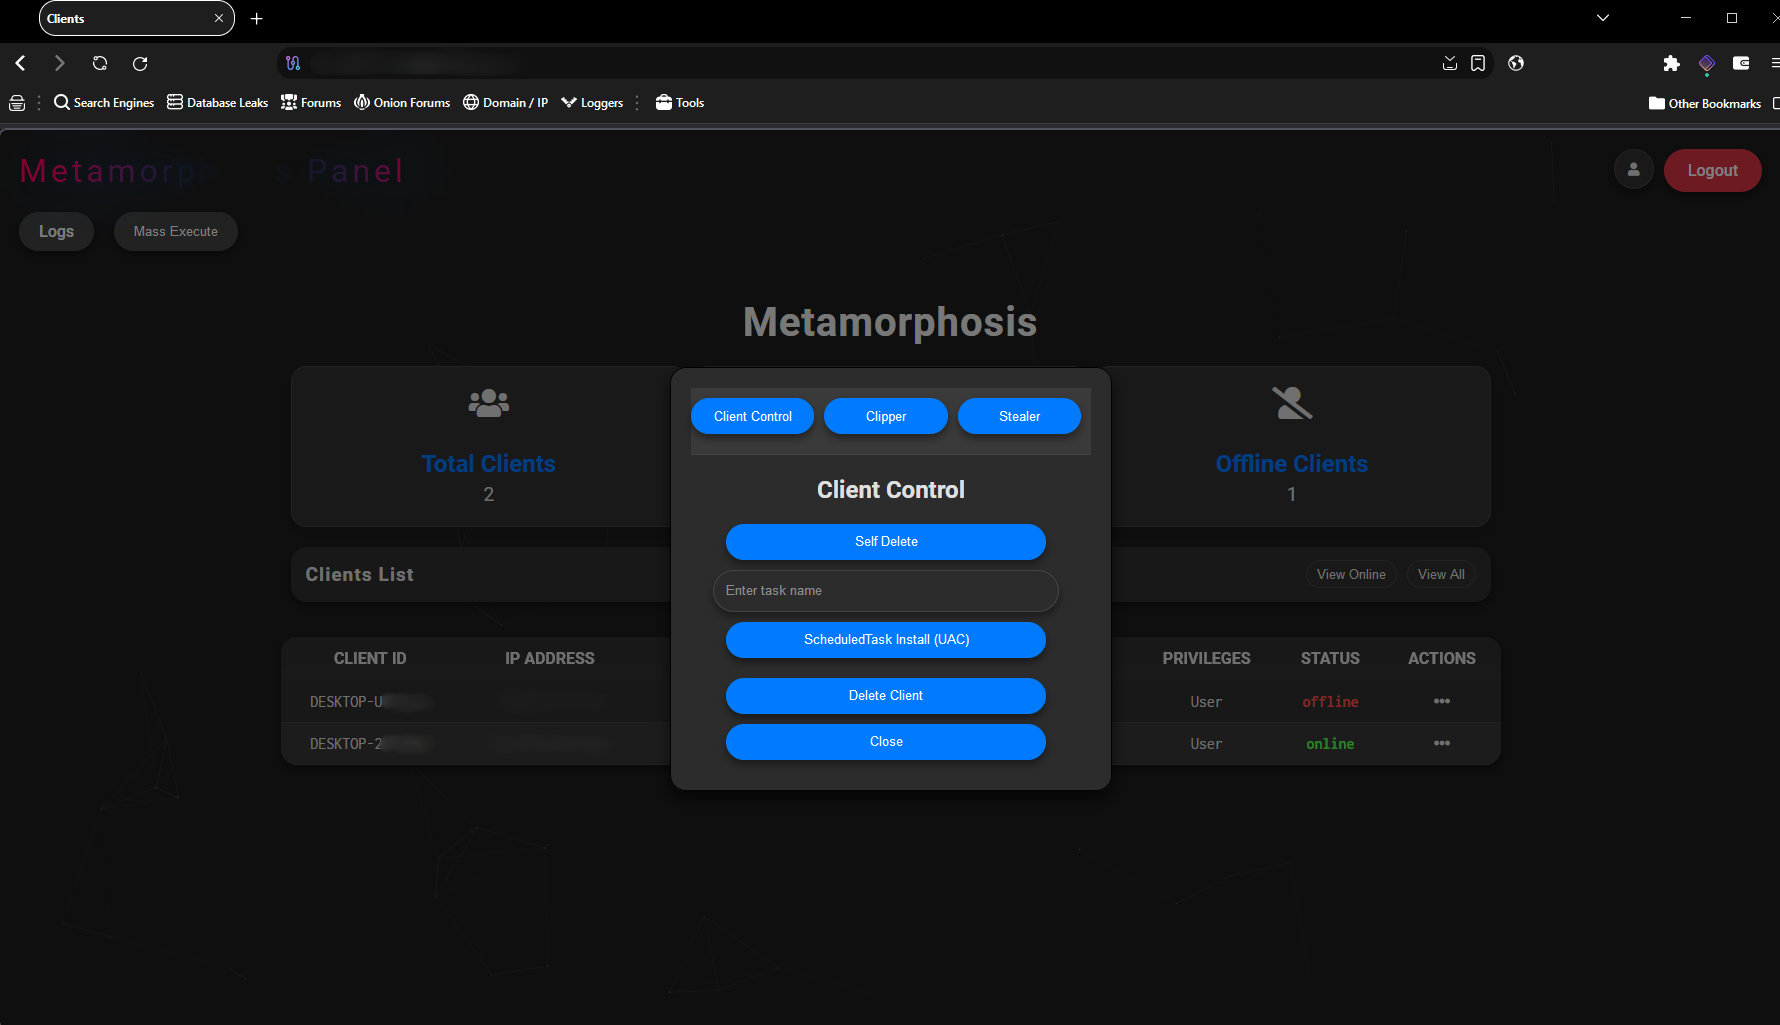The width and height of the screenshot is (1780, 1025).
Task: Click the Offline Clients heading
Action: 1292,464
